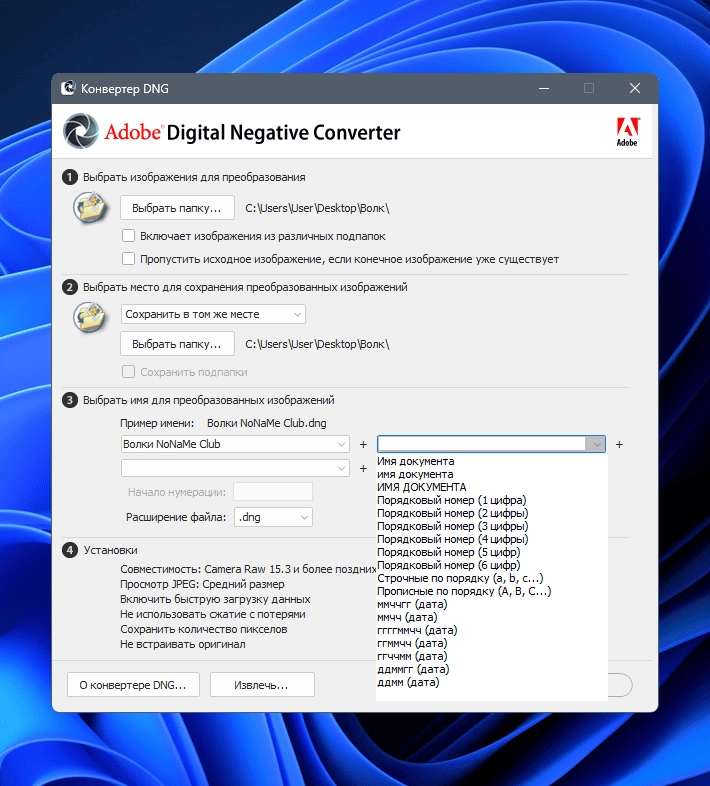This screenshot has height=786, width=710.
Task: Click the plus sign right of the open dropdown
Action: (619, 445)
